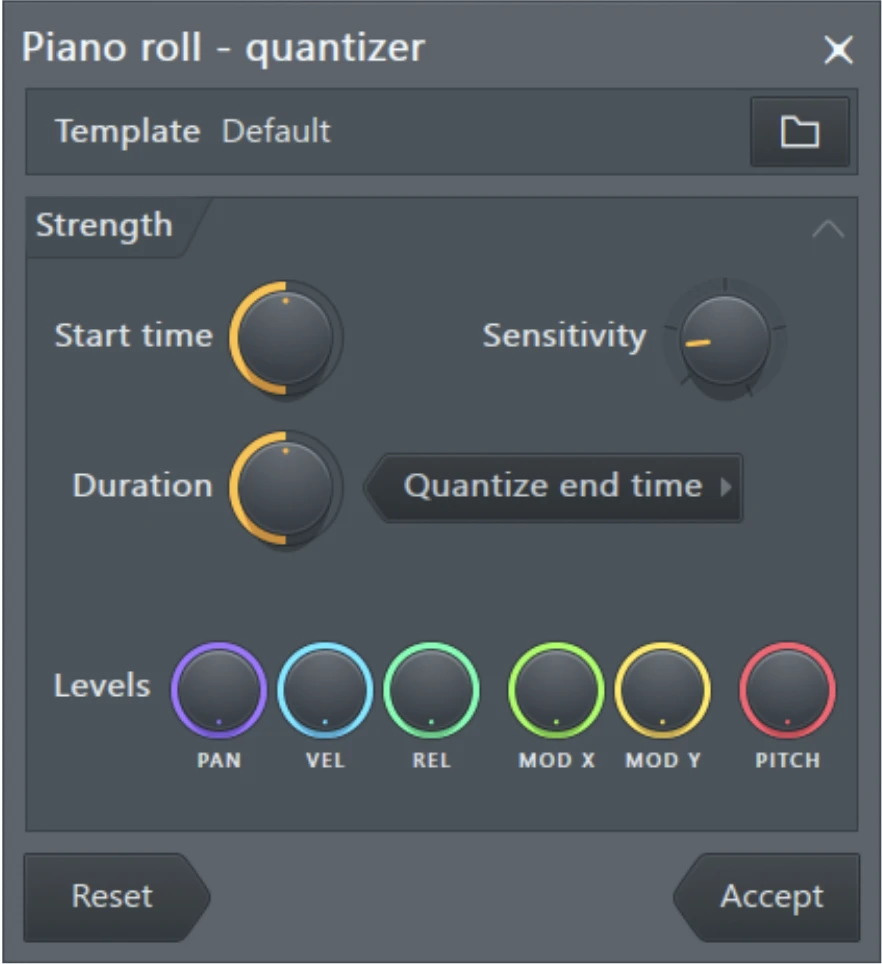Open the template folder browser

[799, 132]
